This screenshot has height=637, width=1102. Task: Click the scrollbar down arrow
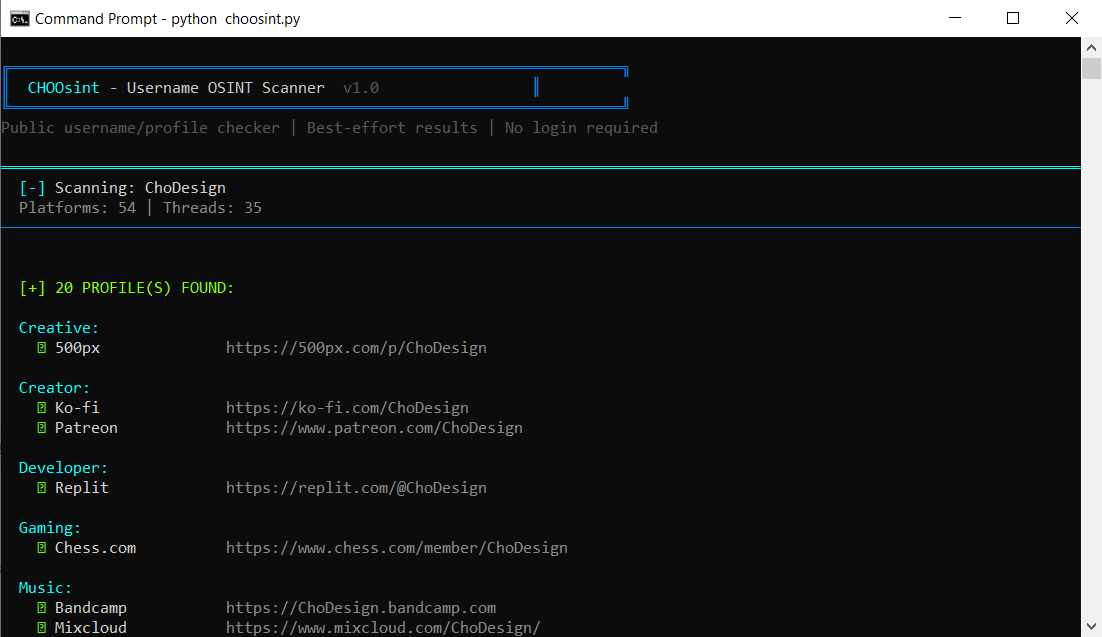click(x=1091, y=626)
